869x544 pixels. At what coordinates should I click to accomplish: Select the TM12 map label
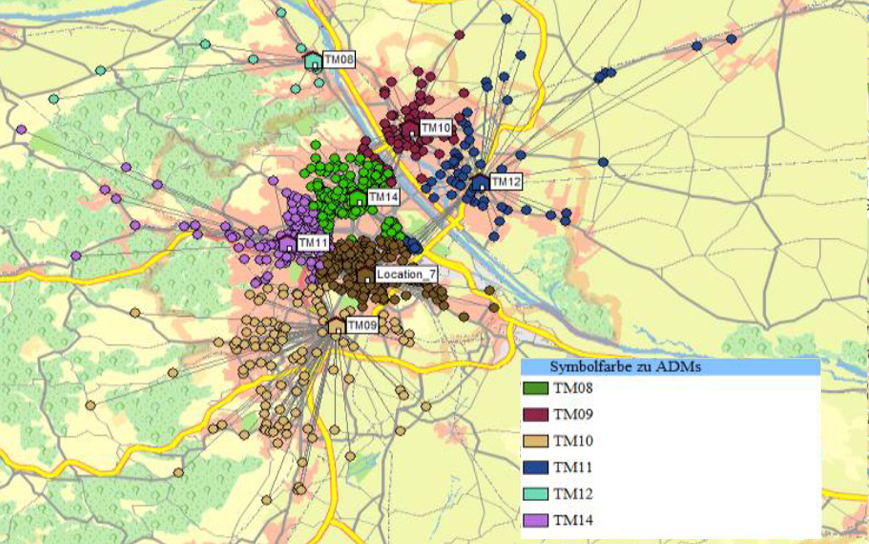(x=506, y=181)
